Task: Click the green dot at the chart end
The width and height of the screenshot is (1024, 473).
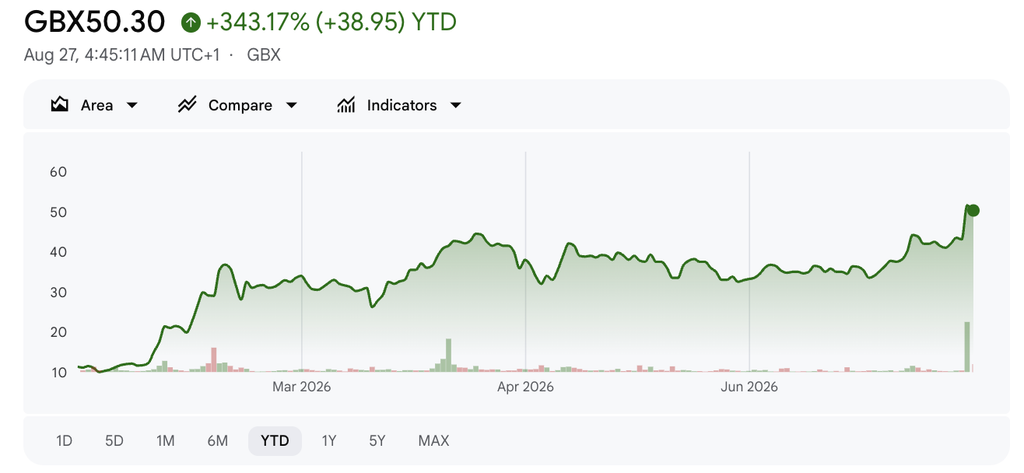Action: [x=973, y=210]
